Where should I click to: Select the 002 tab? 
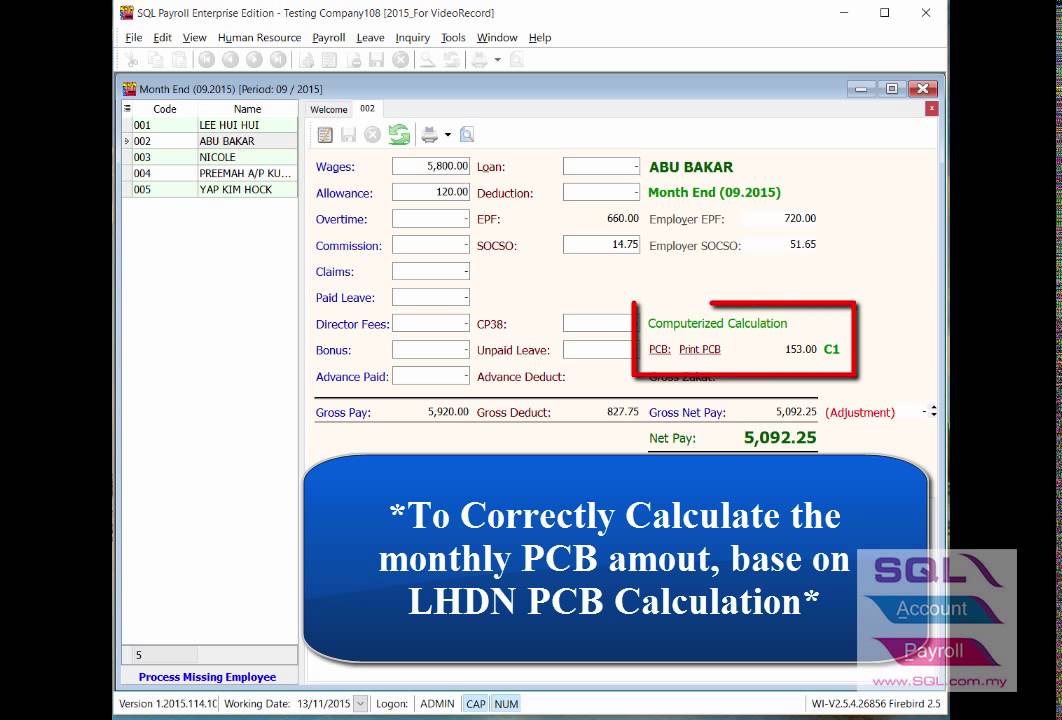click(368, 108)
